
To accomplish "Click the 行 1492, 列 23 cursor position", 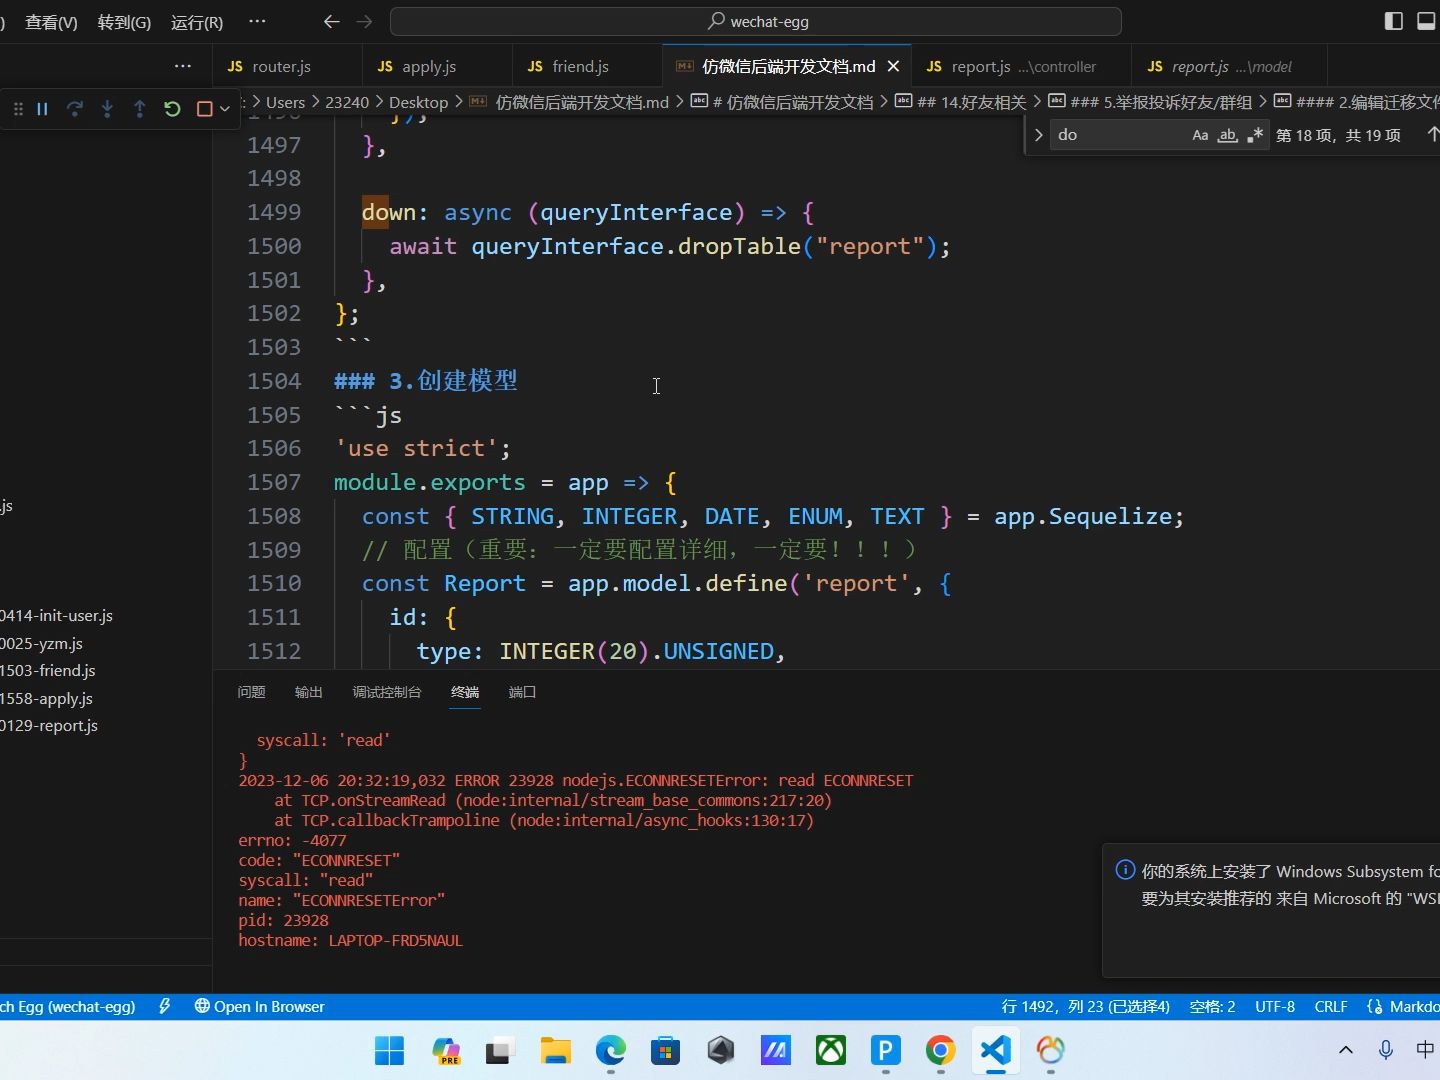I will coord(1085,1007).
